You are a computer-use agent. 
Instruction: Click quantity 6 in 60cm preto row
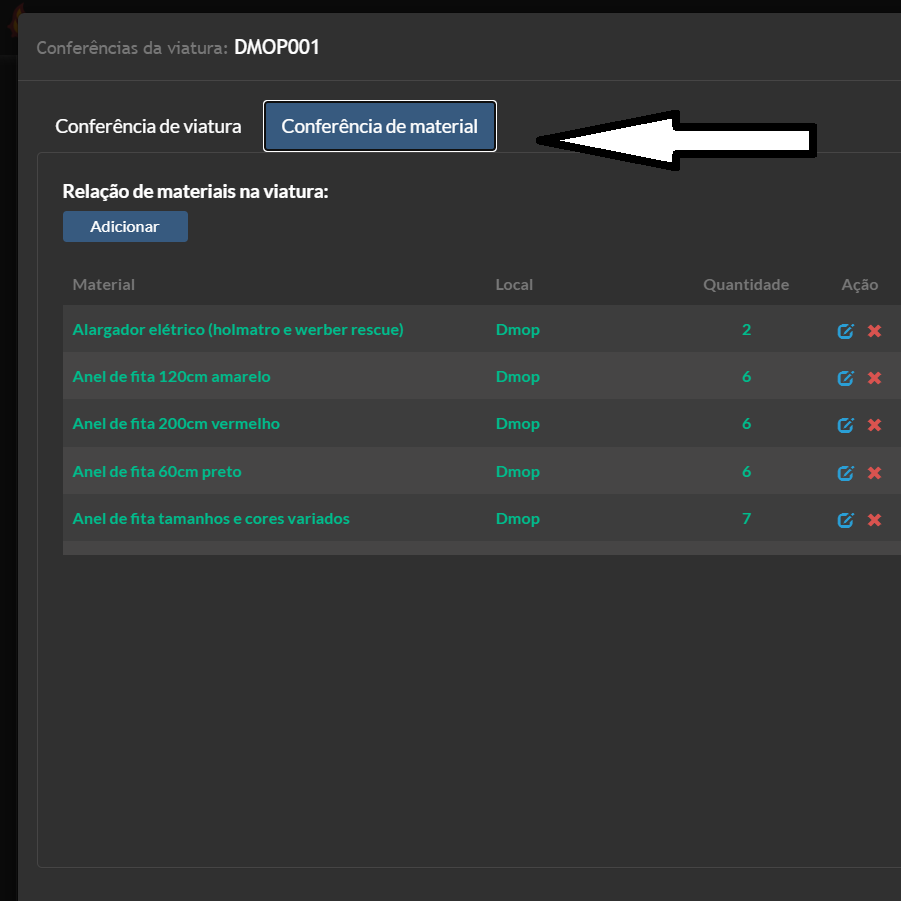(746, 471)
